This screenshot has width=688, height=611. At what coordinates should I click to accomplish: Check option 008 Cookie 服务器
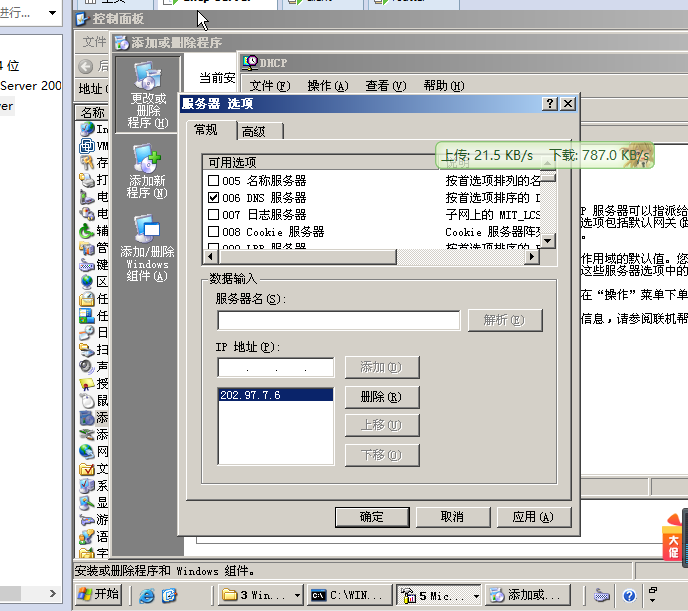[x=213, y=232]
